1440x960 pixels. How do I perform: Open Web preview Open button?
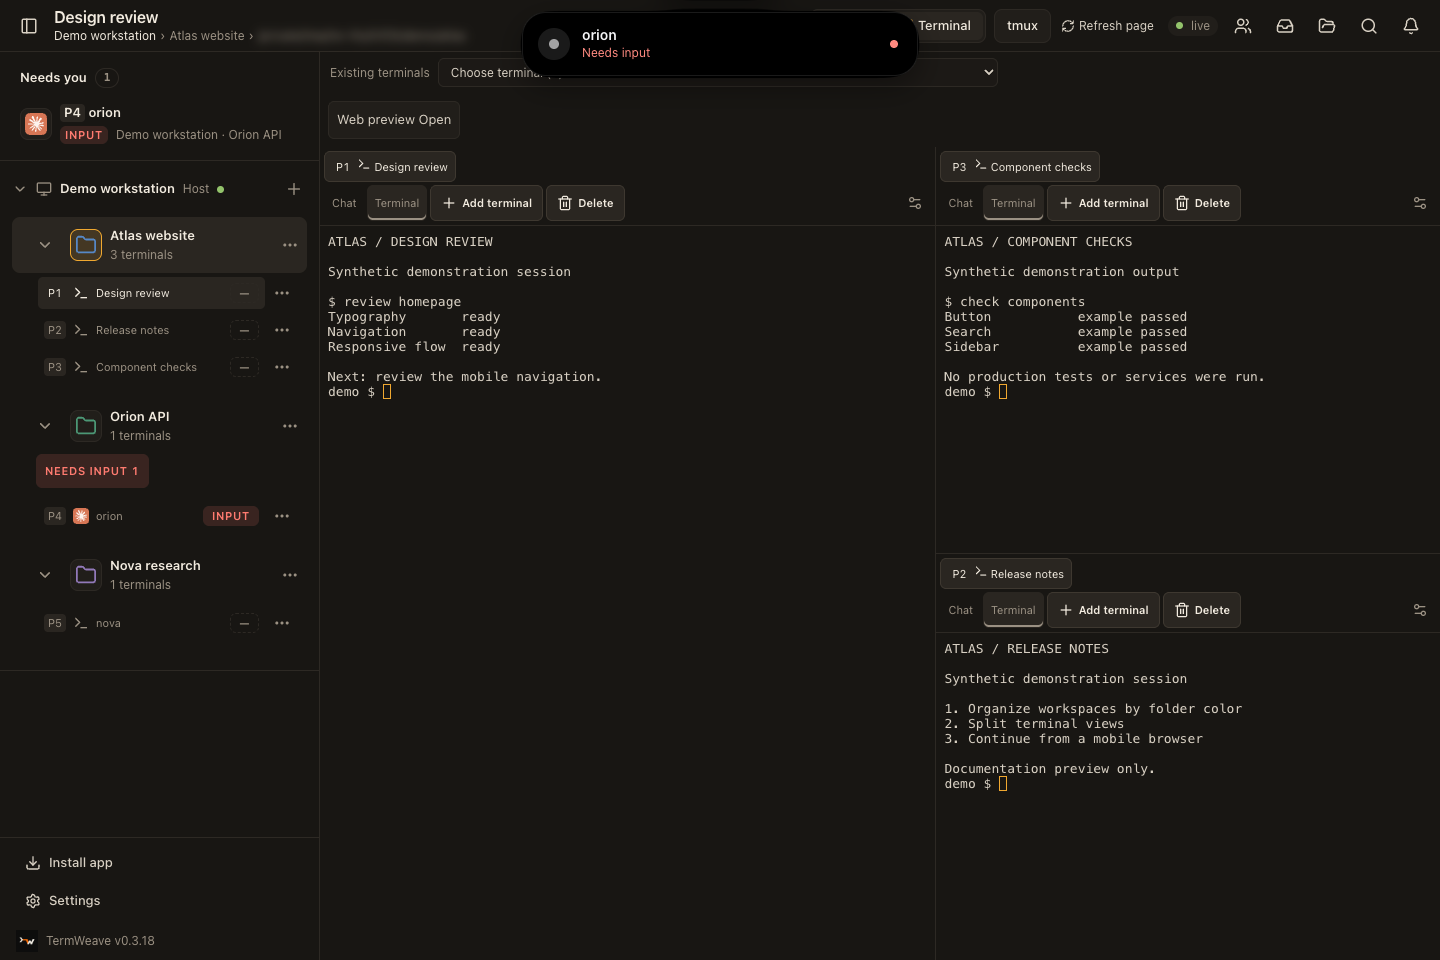394,120
